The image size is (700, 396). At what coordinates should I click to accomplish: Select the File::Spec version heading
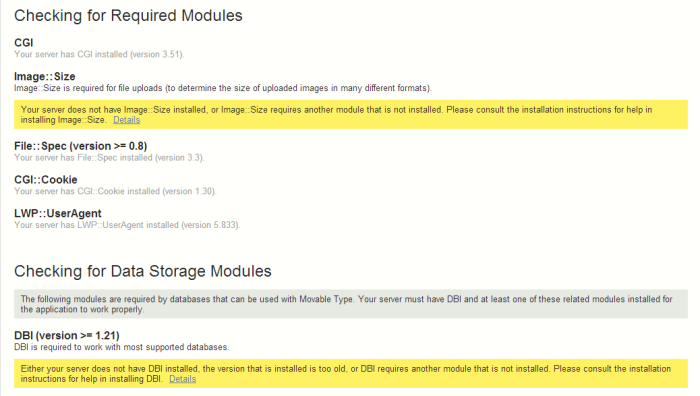click(80, 146)
